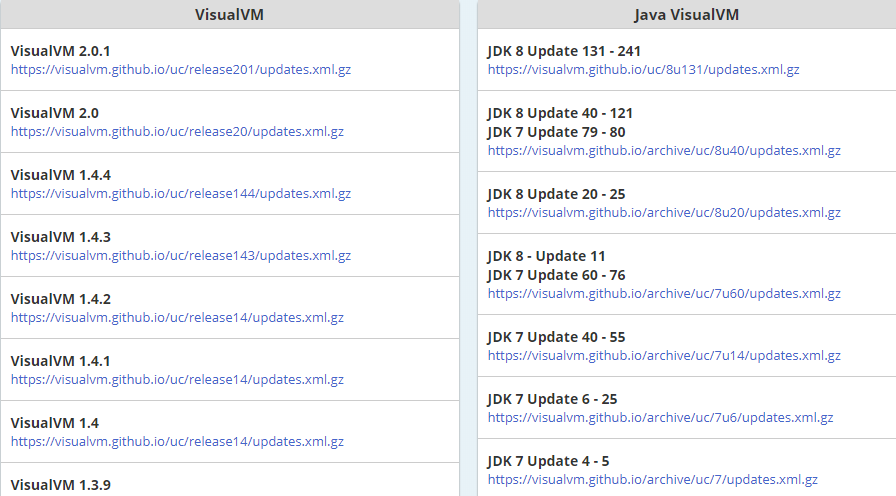The image size is (896, 496).
Task: Open the release201 updates.xml.gz link
Action: (181, 70)
